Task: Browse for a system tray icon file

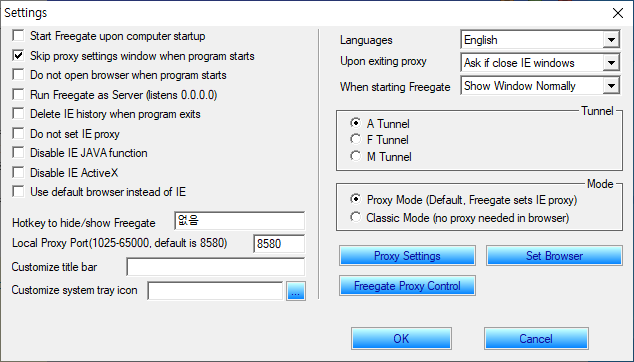Action: [x=296, y=291]
